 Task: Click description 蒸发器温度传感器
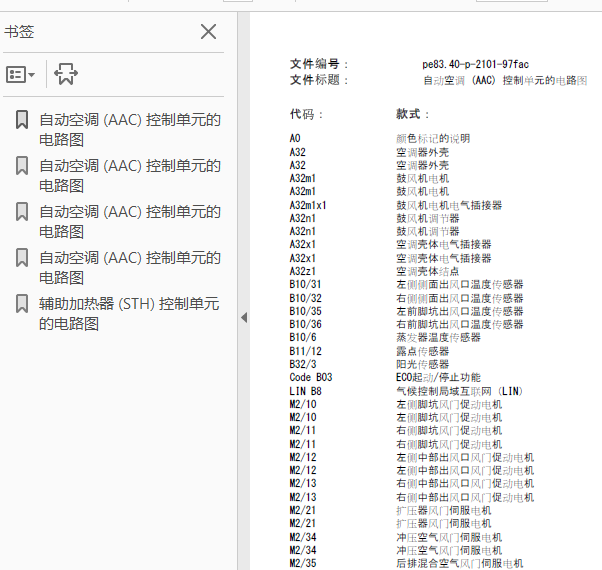438,337
